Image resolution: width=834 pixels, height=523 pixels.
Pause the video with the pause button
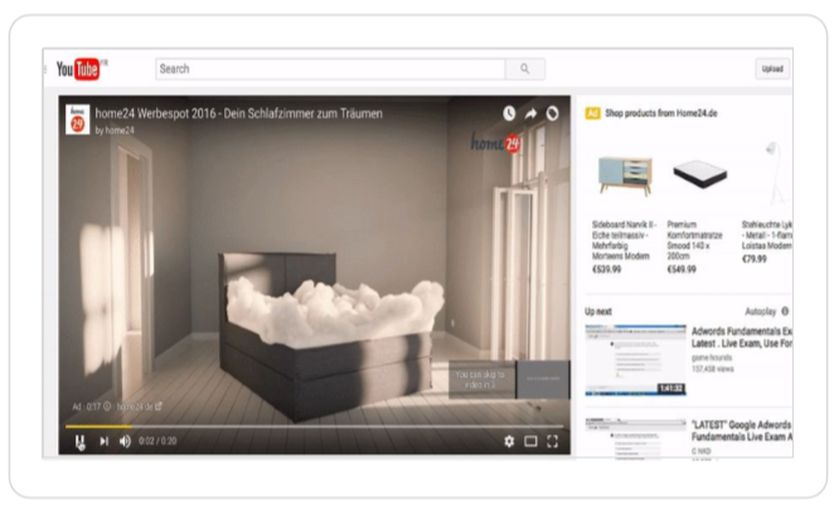pyautogui.click(x=80, y=441)
